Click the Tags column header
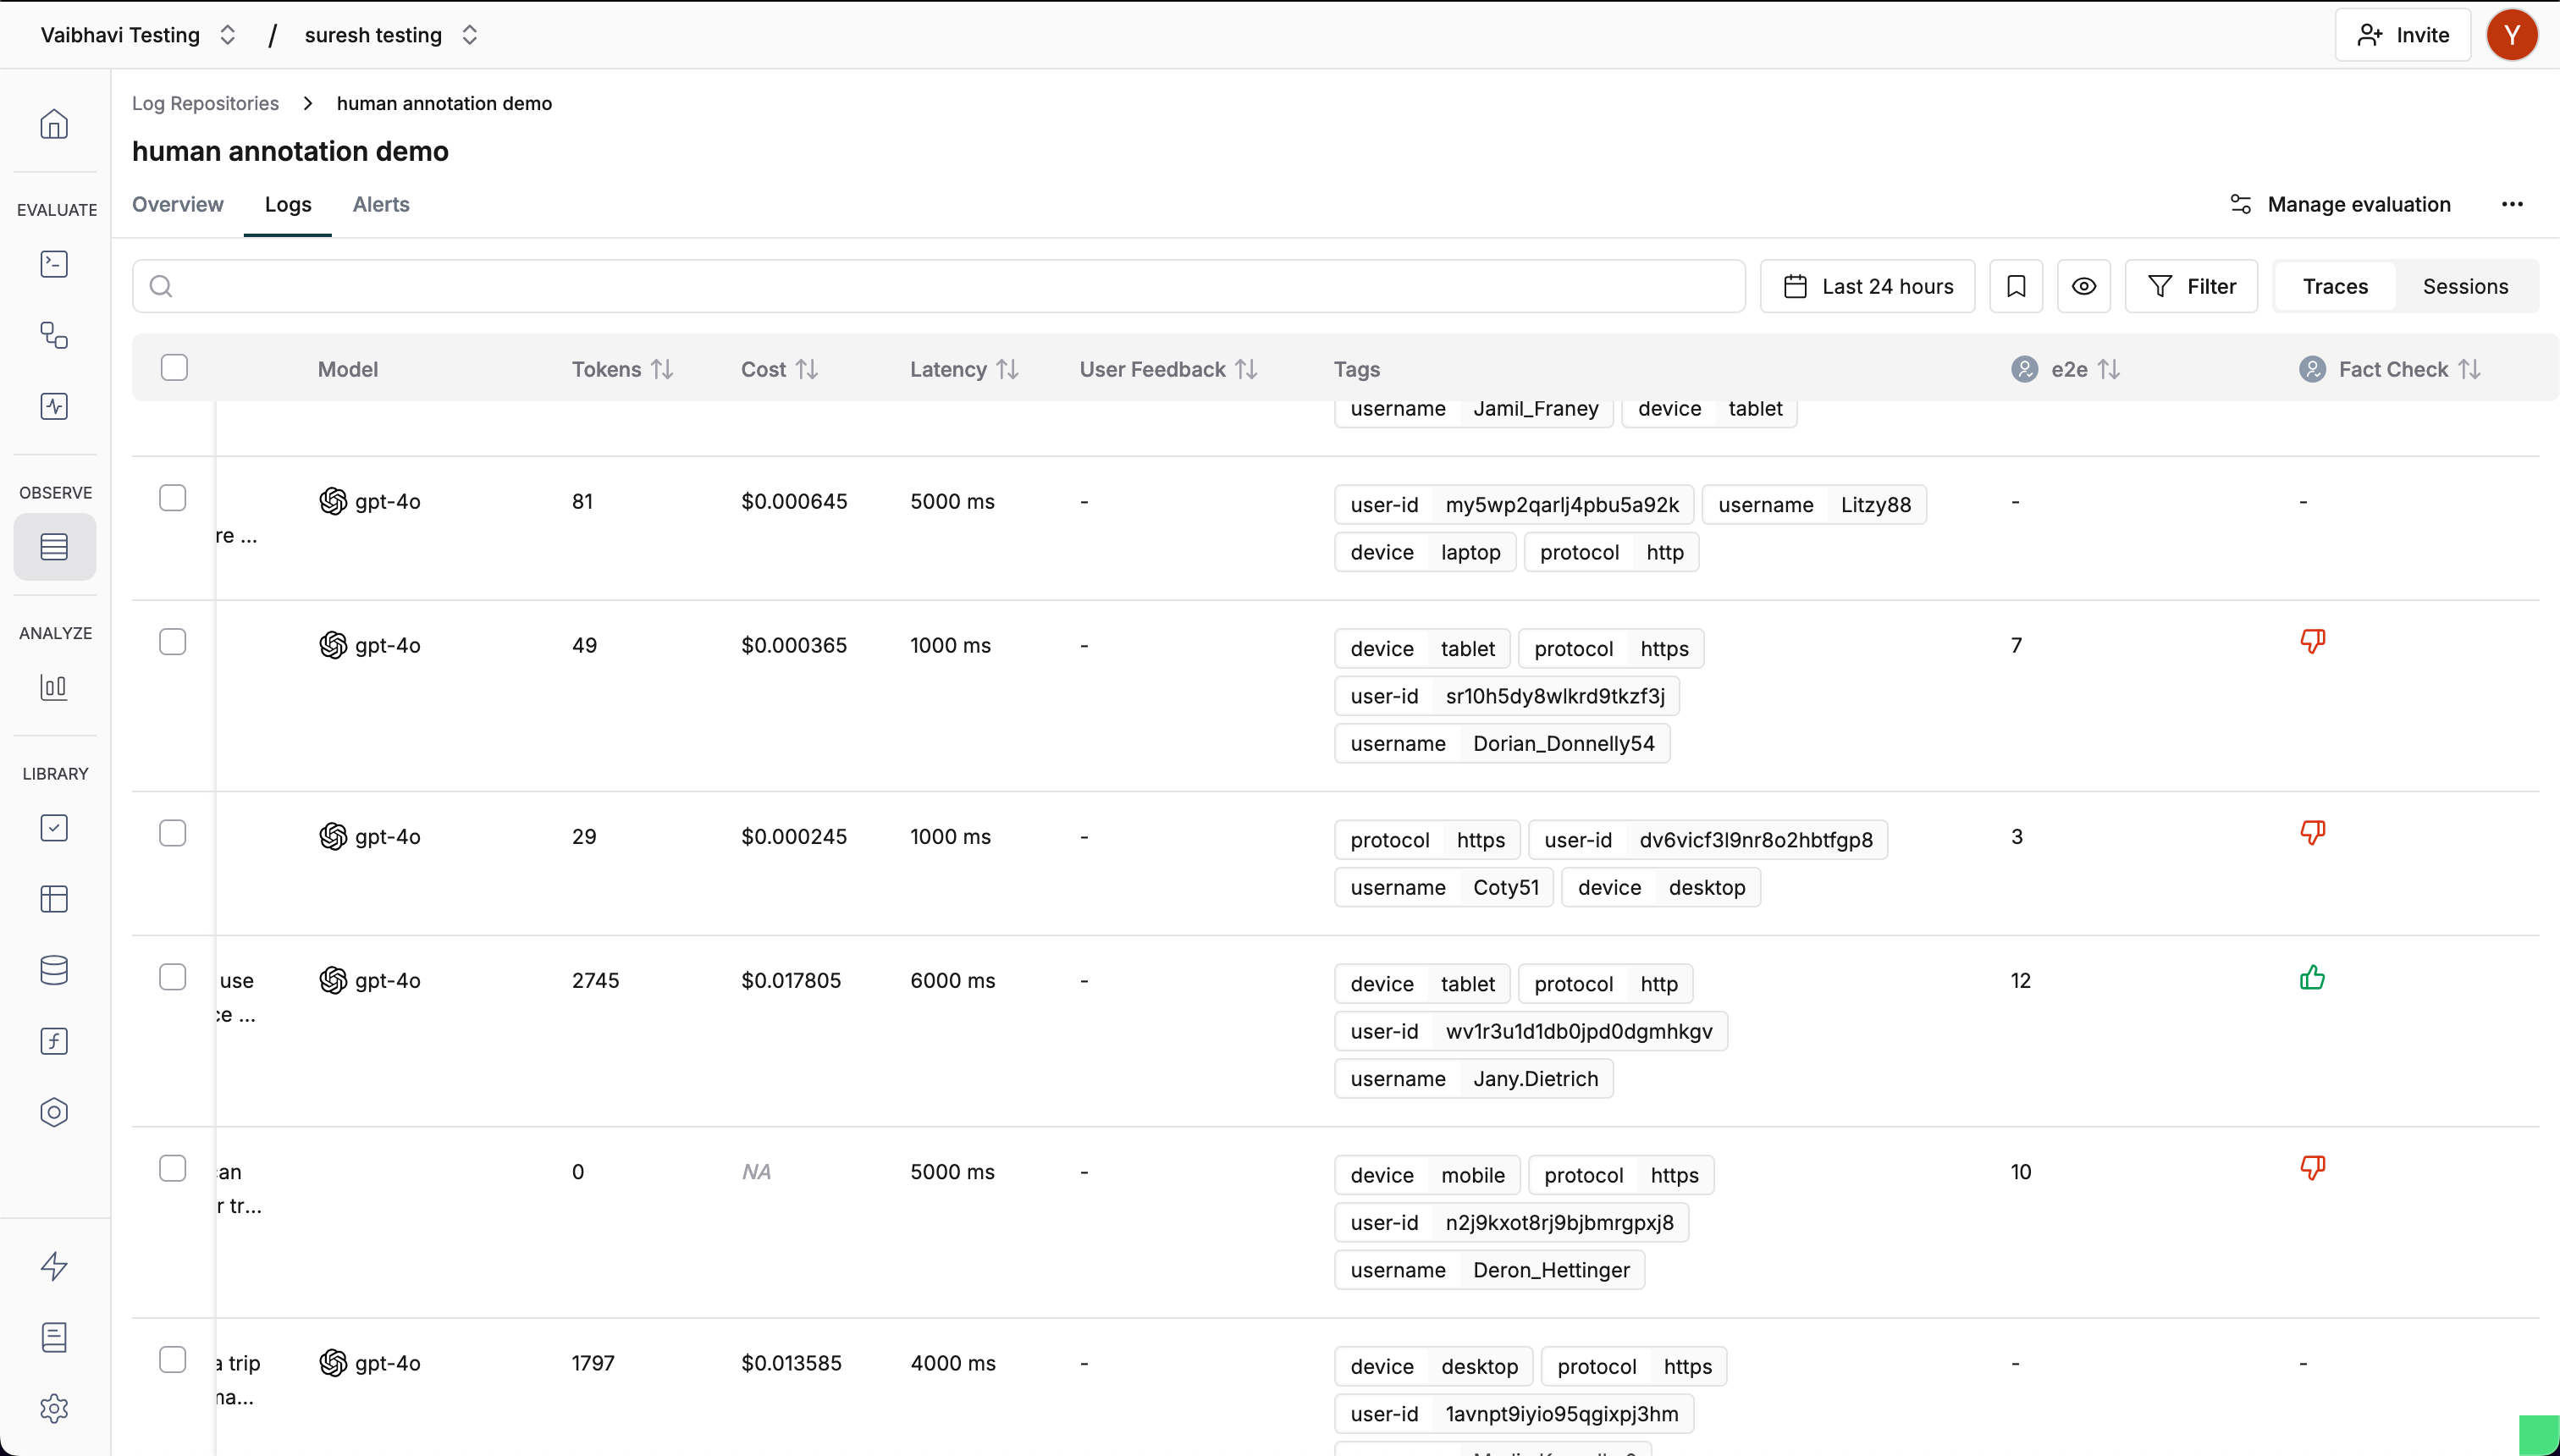The image size is (2560, 1456). (1357, 369)
